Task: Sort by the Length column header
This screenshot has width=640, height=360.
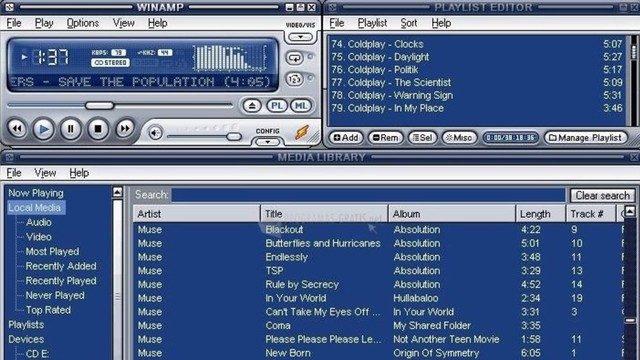Action: (x=541, y=214)
